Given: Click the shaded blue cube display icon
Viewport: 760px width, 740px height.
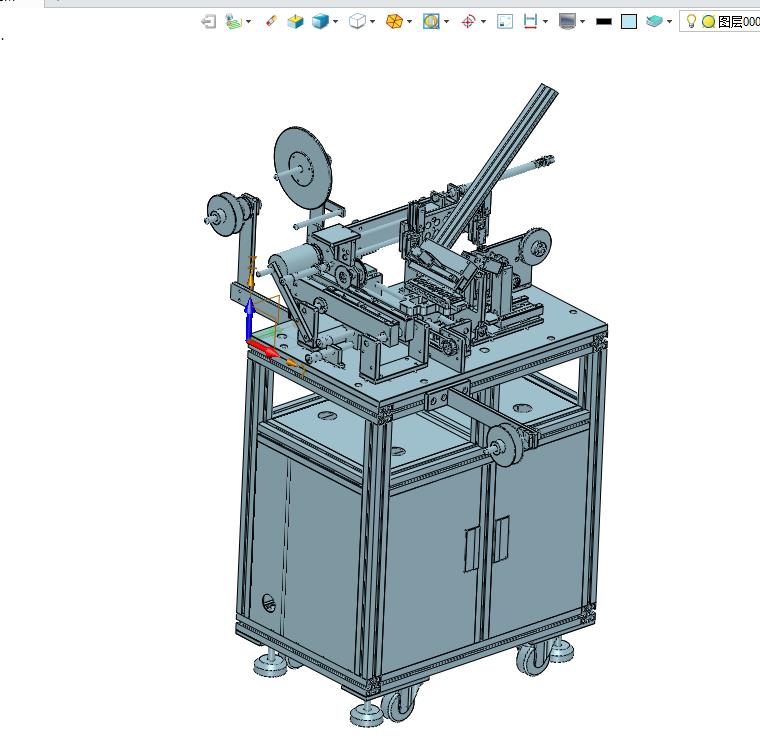Looking at the screenshot, I should click(320, 22).
